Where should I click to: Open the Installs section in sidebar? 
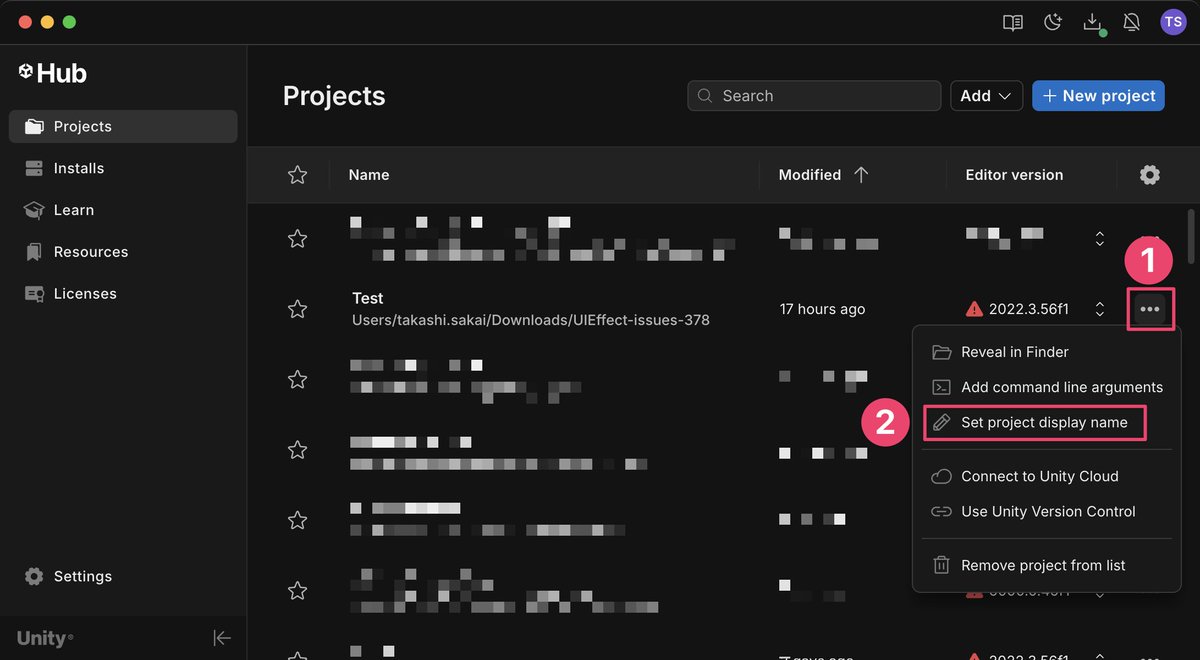pyautogui.click(x=123, y=168)
